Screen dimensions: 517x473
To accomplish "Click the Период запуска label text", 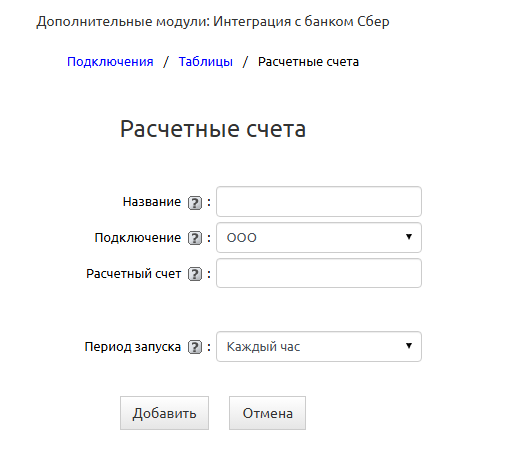I will [x=133, y=347].
